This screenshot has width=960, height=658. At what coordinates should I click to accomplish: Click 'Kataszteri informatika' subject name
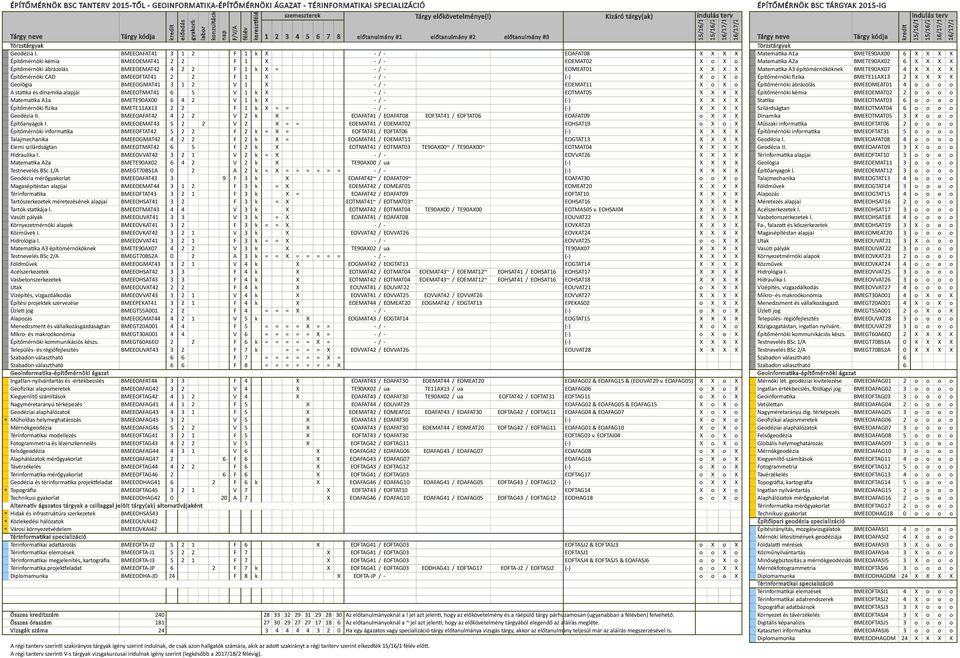point(784,630)
